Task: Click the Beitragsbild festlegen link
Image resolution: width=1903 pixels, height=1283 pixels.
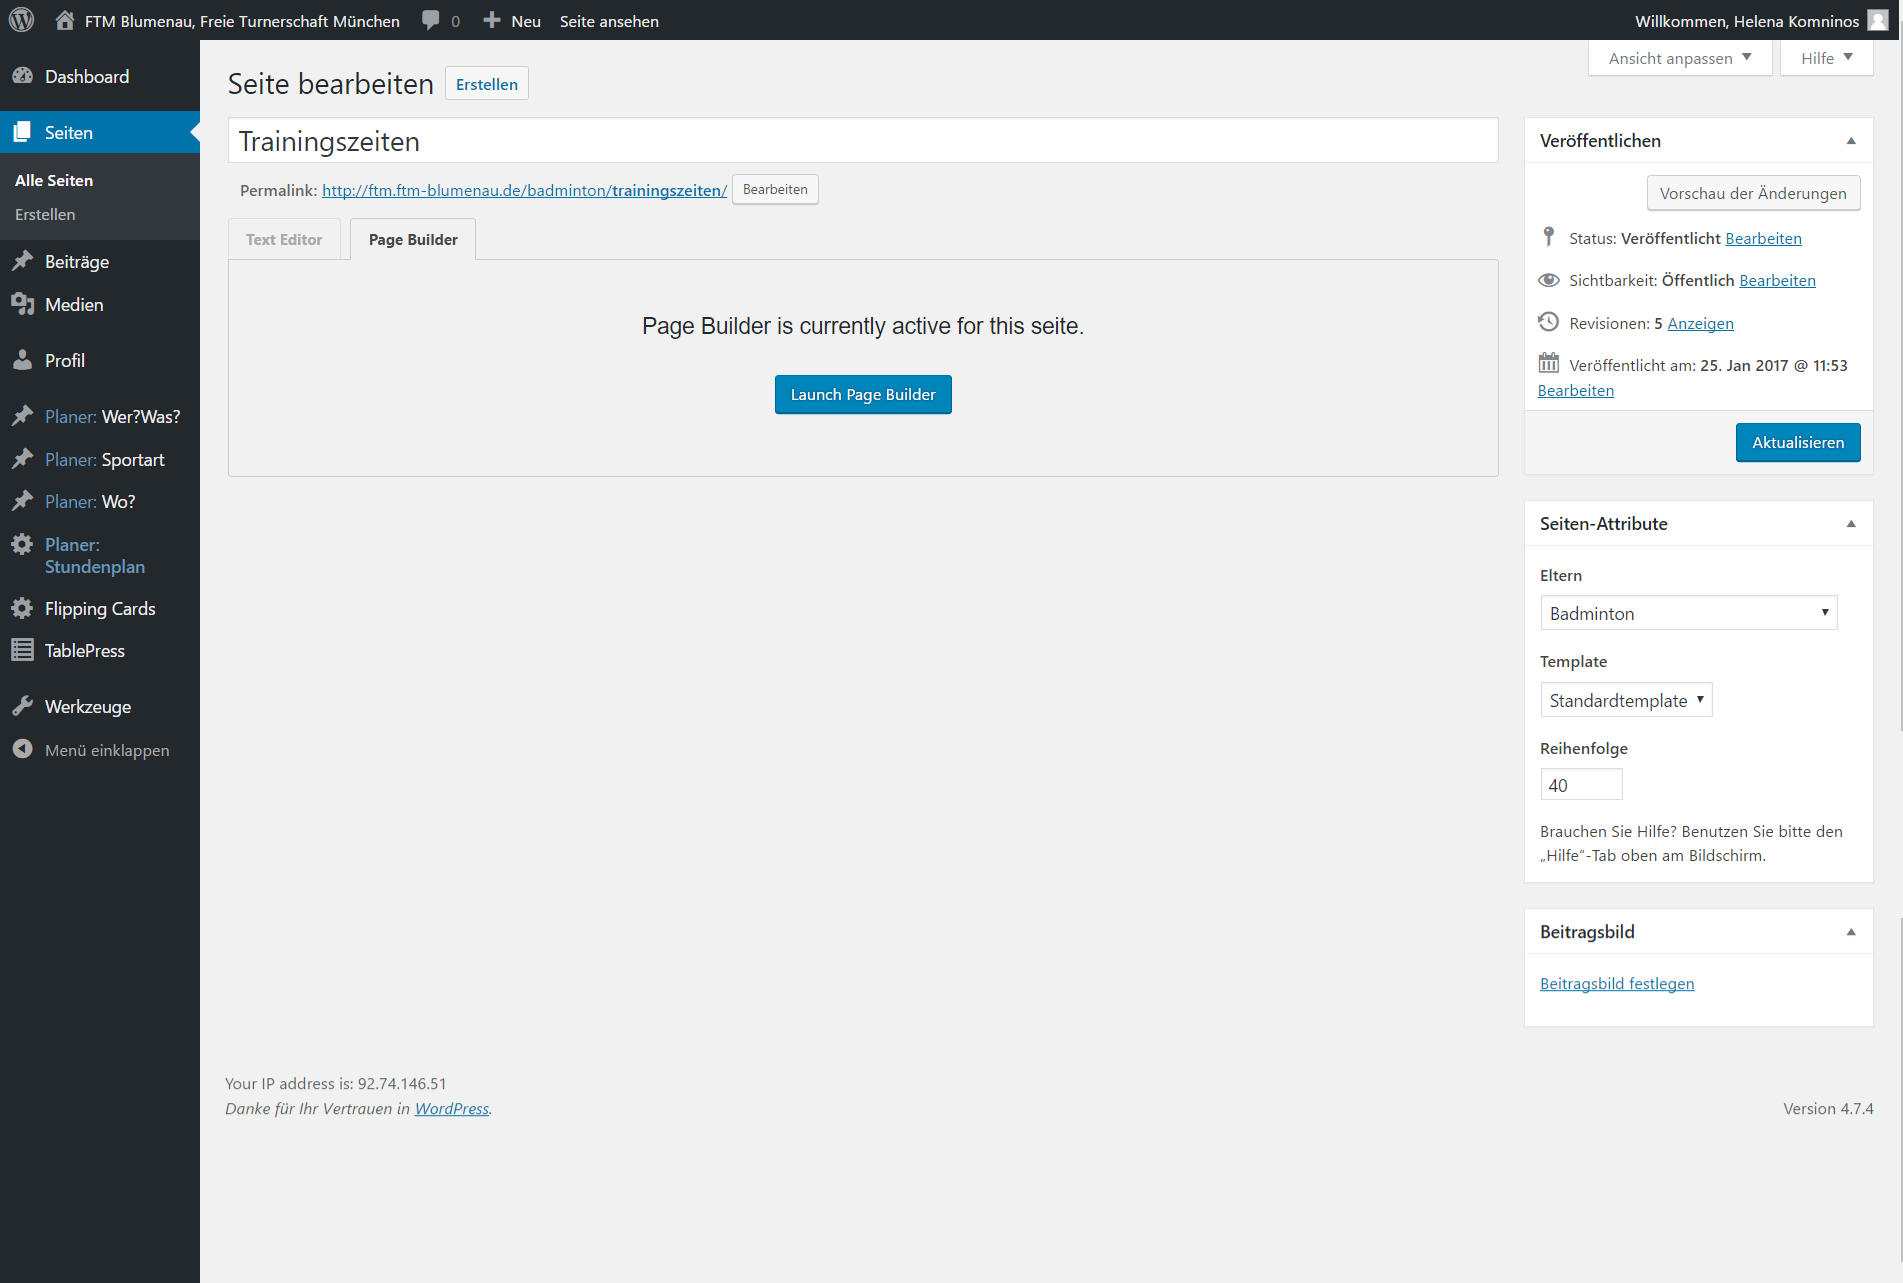Action: (1617, 984)
